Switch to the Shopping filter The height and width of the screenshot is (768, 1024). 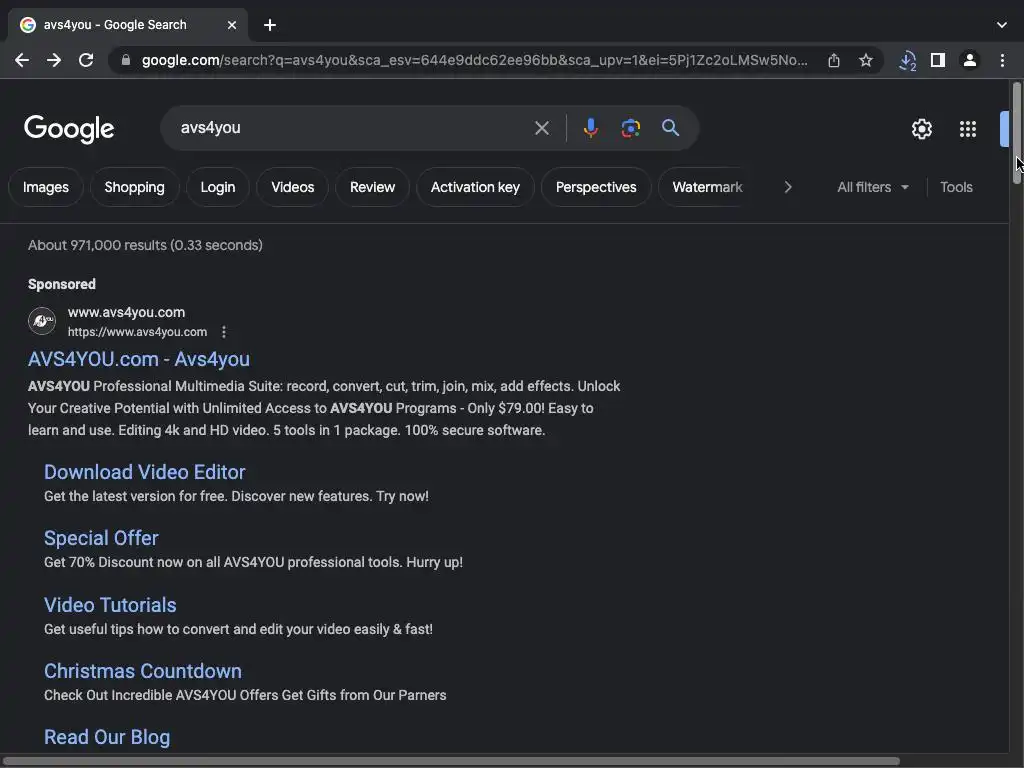tap(135, 187)
